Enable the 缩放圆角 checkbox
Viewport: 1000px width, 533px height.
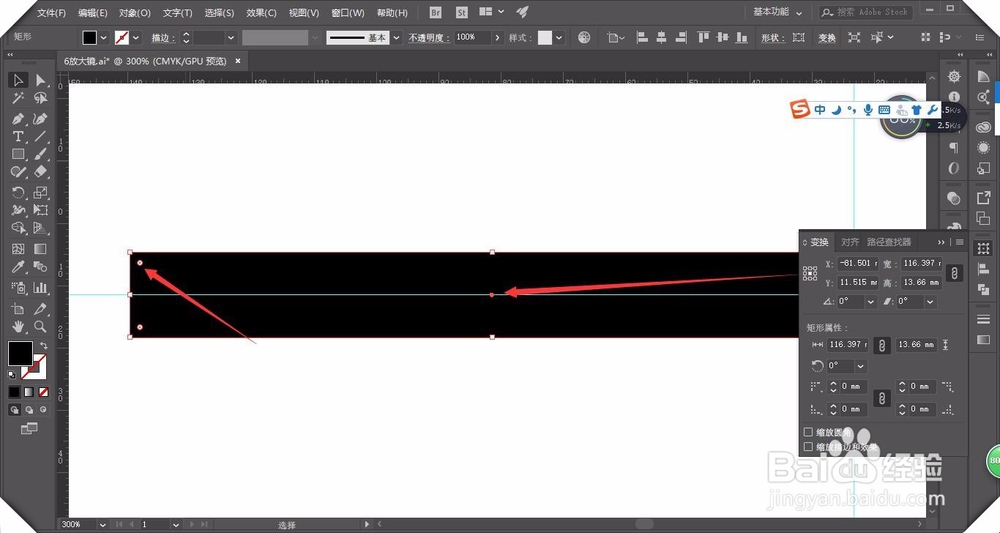(x=808, y=432)
